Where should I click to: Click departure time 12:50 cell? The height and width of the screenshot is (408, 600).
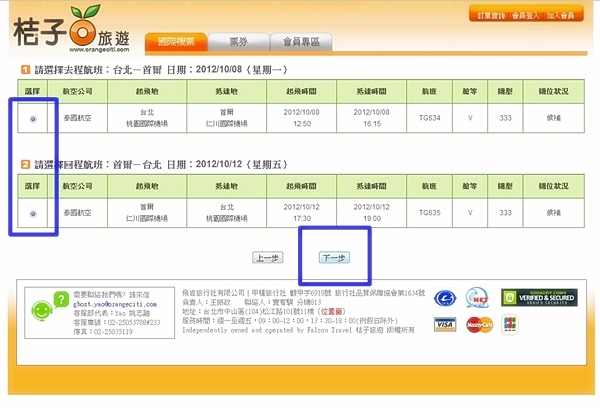pyautogui.click(x=302, y=118)
